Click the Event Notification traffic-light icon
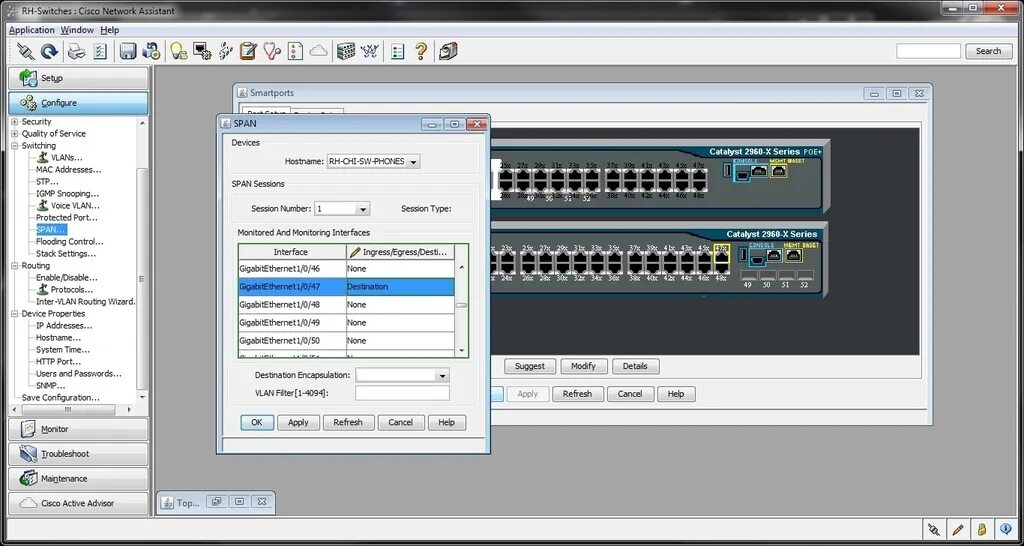This screenshot has height=546, width=1024. pyautogui.click(x=295, y=51)
